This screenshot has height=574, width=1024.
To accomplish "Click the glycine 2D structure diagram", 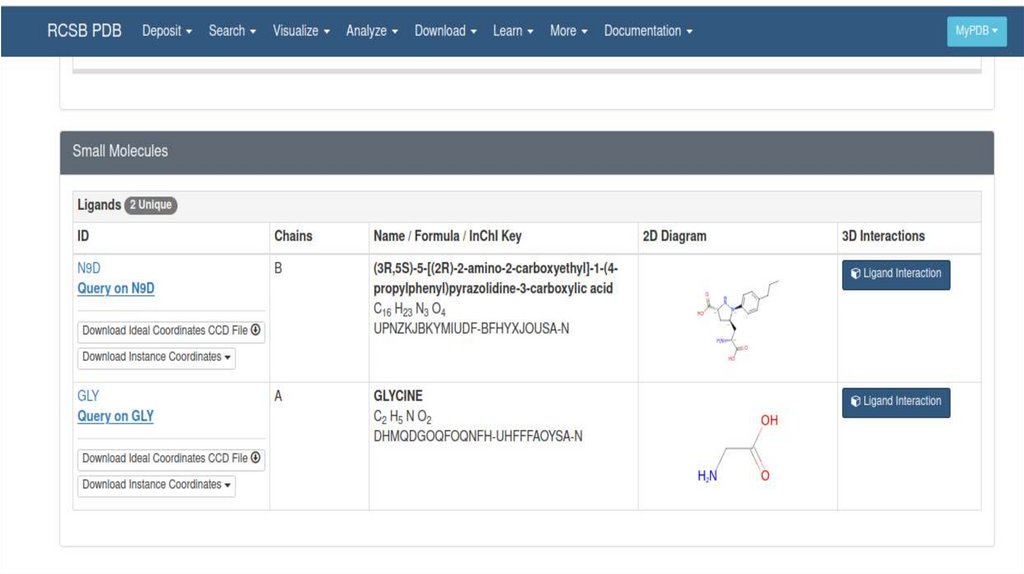I will tap(738, 448).
